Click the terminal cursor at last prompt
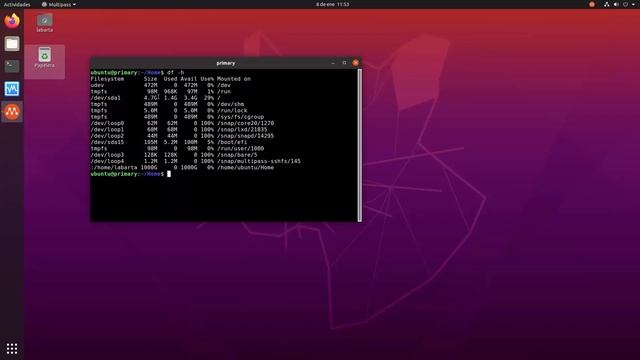Screen dimensions: 640x360 169,174
